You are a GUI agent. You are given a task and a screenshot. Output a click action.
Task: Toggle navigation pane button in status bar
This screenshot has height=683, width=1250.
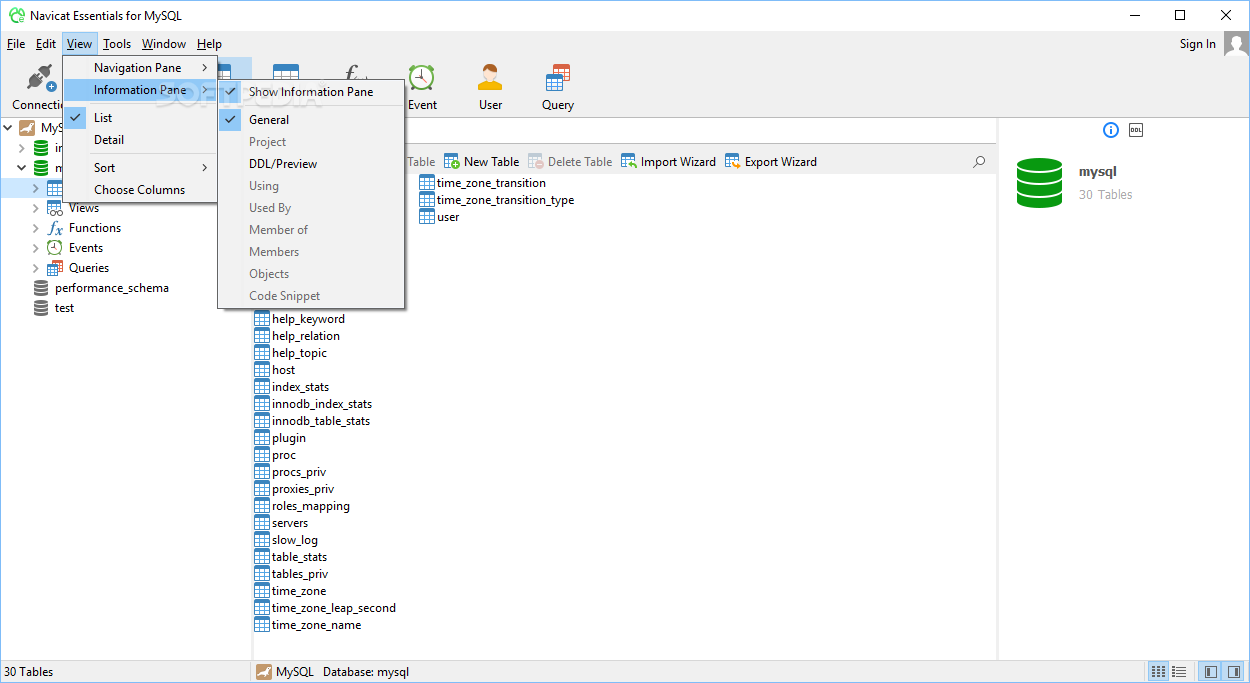pos(1209,672)
